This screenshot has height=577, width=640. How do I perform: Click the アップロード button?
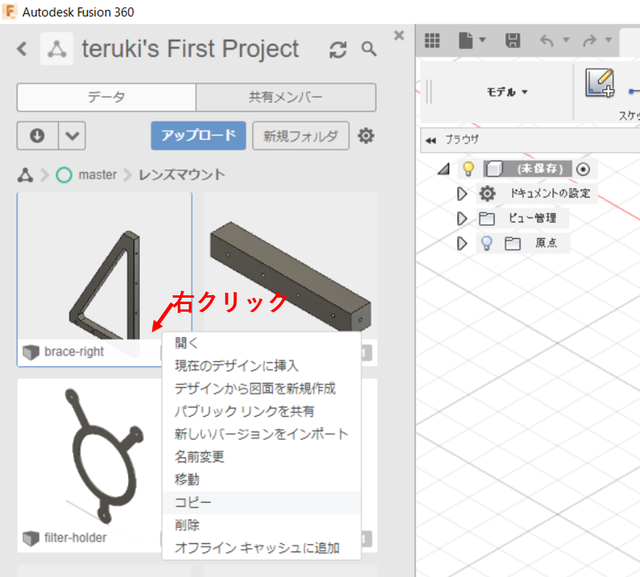pyautogui.click(x=198, y=135)
